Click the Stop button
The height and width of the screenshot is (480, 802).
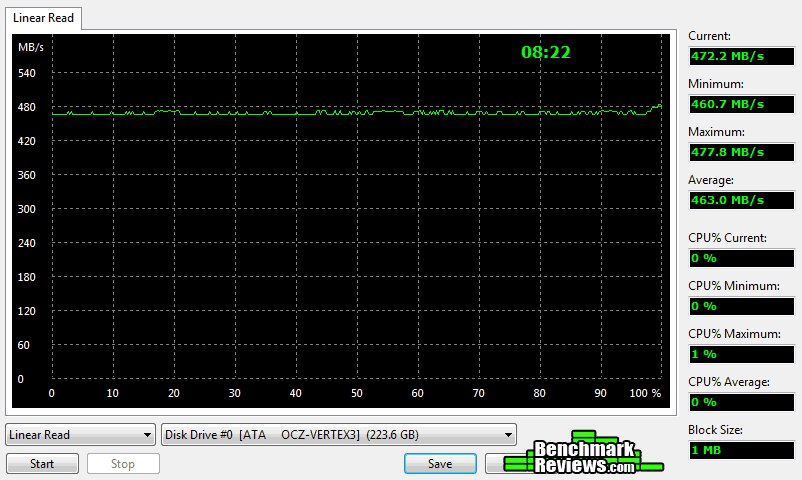123,464
